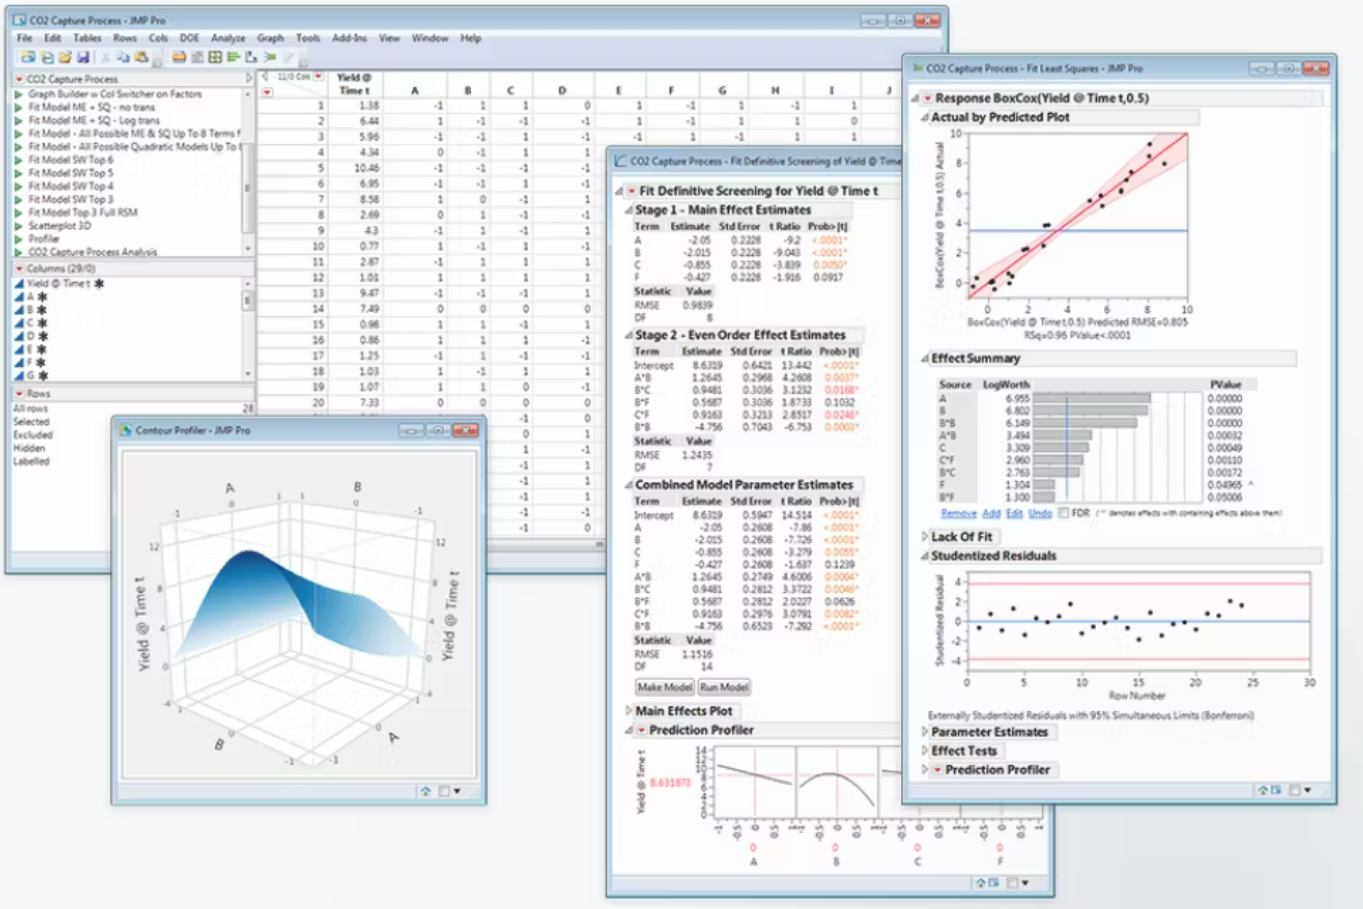The height and width of the screenshot is (909, 1363).
Task: Toggle the checkbox in Fit Least Squares footer
Action: pyautogui.click(x=1294, y=790)
